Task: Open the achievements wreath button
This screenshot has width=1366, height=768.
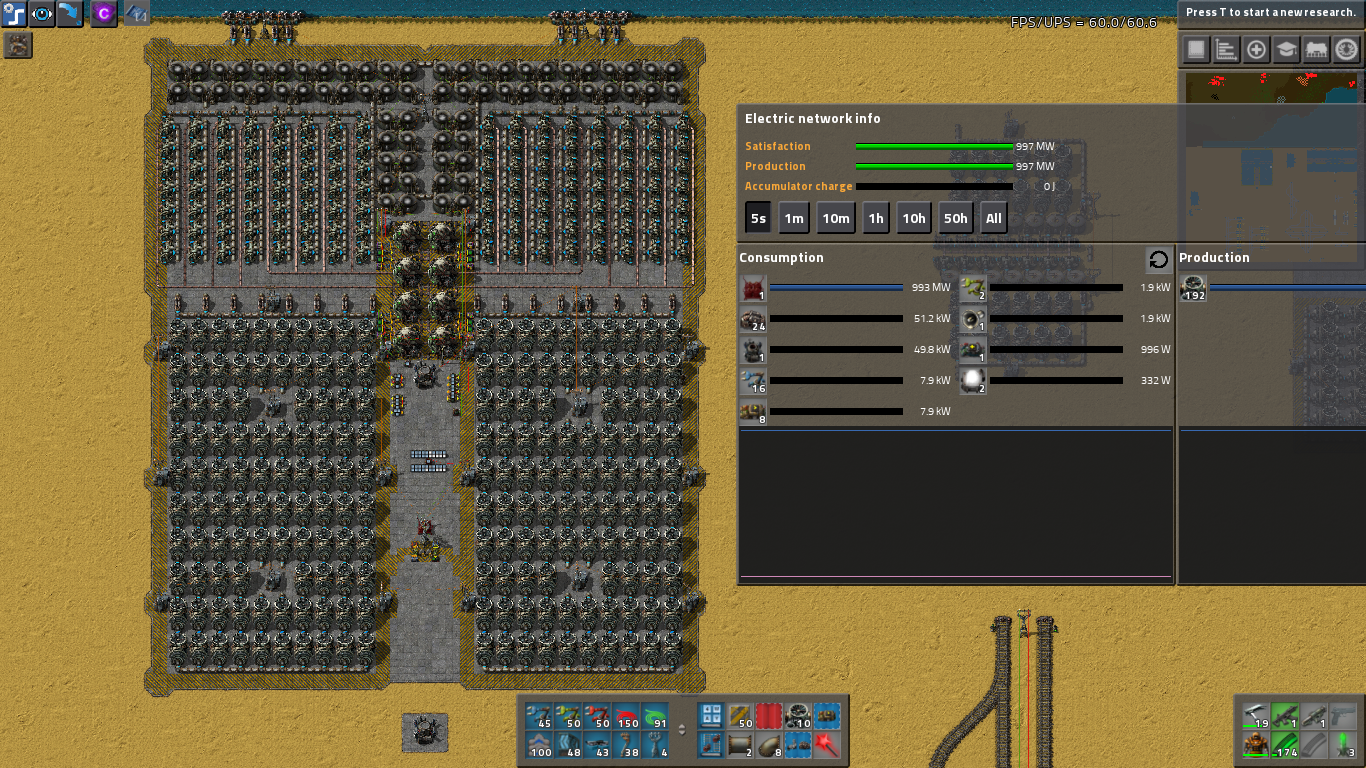Action: pyautogui.click(x=1346, y=50)
